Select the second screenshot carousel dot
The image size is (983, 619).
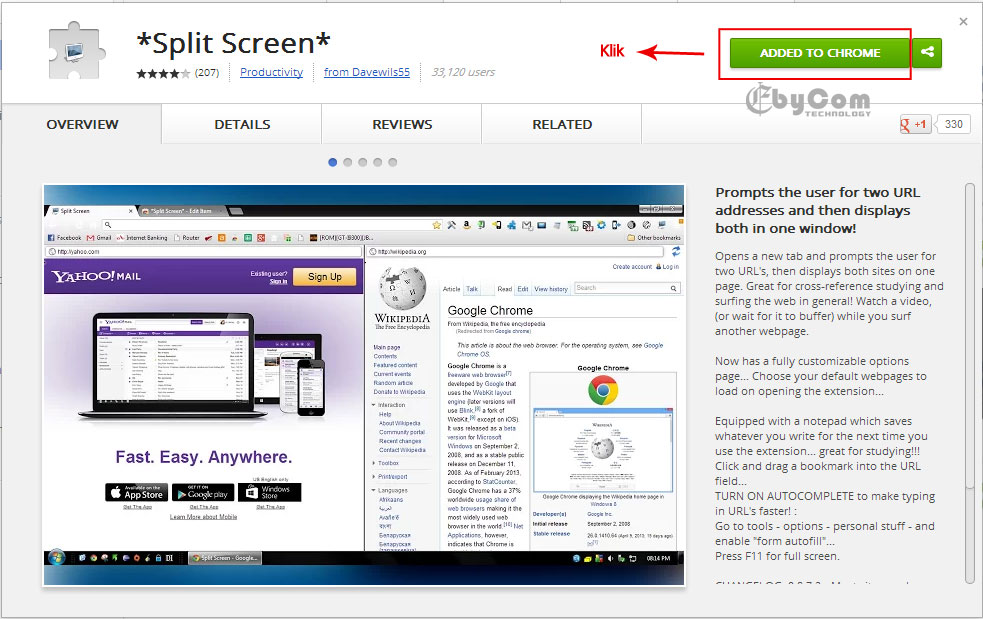tap(348, 162)
